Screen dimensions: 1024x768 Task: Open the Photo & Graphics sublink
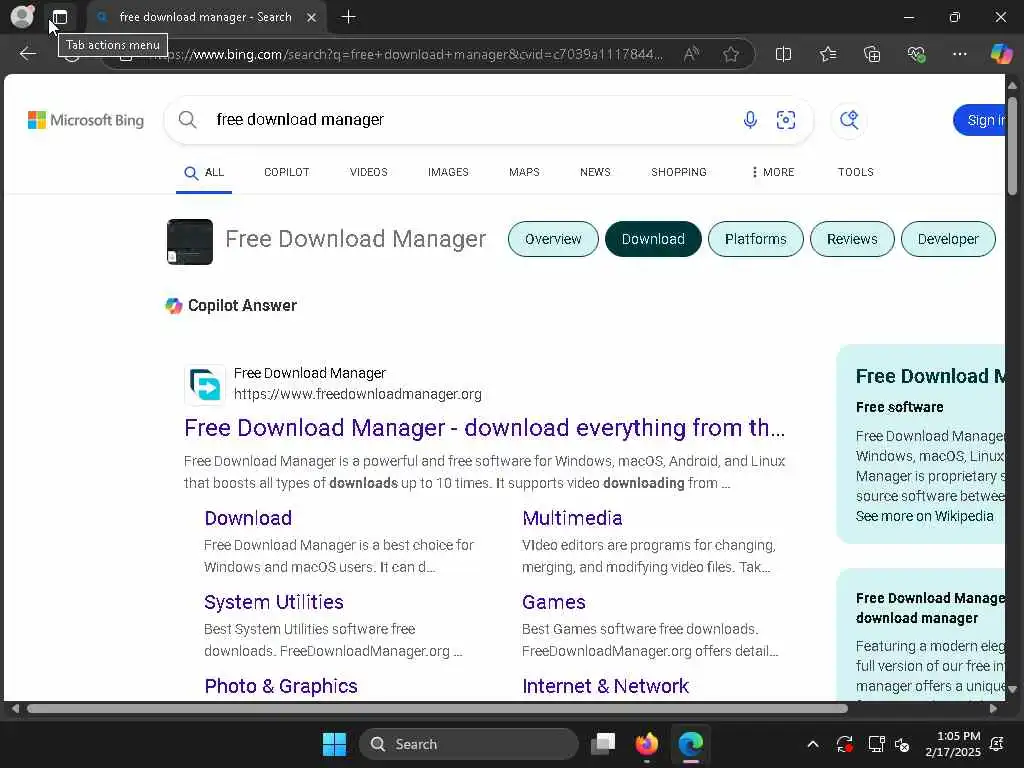click(281, 686)
